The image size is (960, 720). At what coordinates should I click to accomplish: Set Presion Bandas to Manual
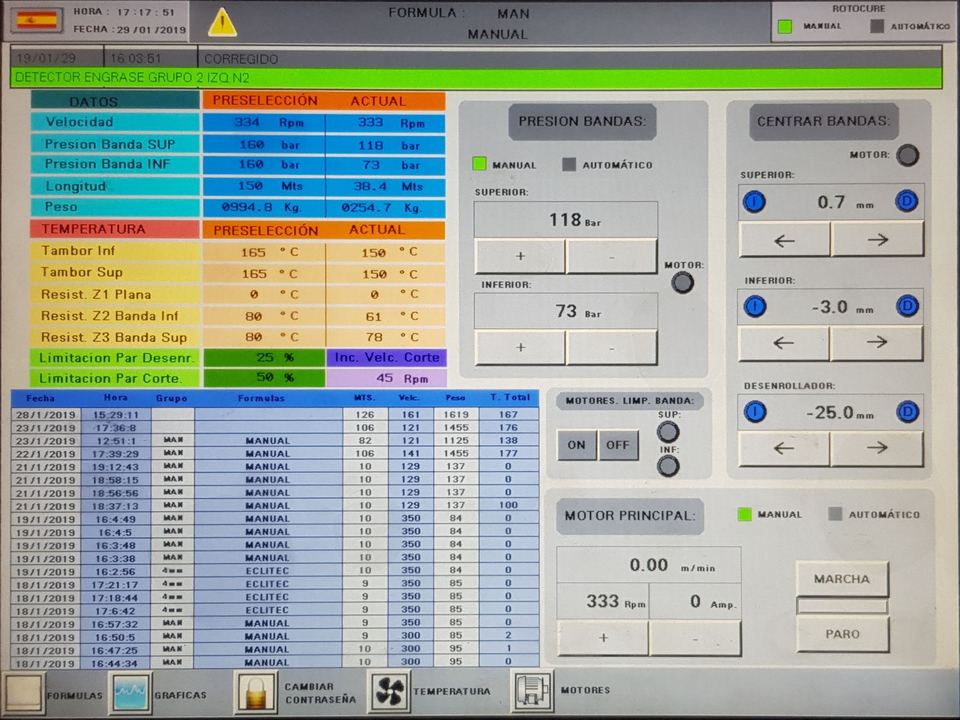pyautogui.click(x=479, y=164)
